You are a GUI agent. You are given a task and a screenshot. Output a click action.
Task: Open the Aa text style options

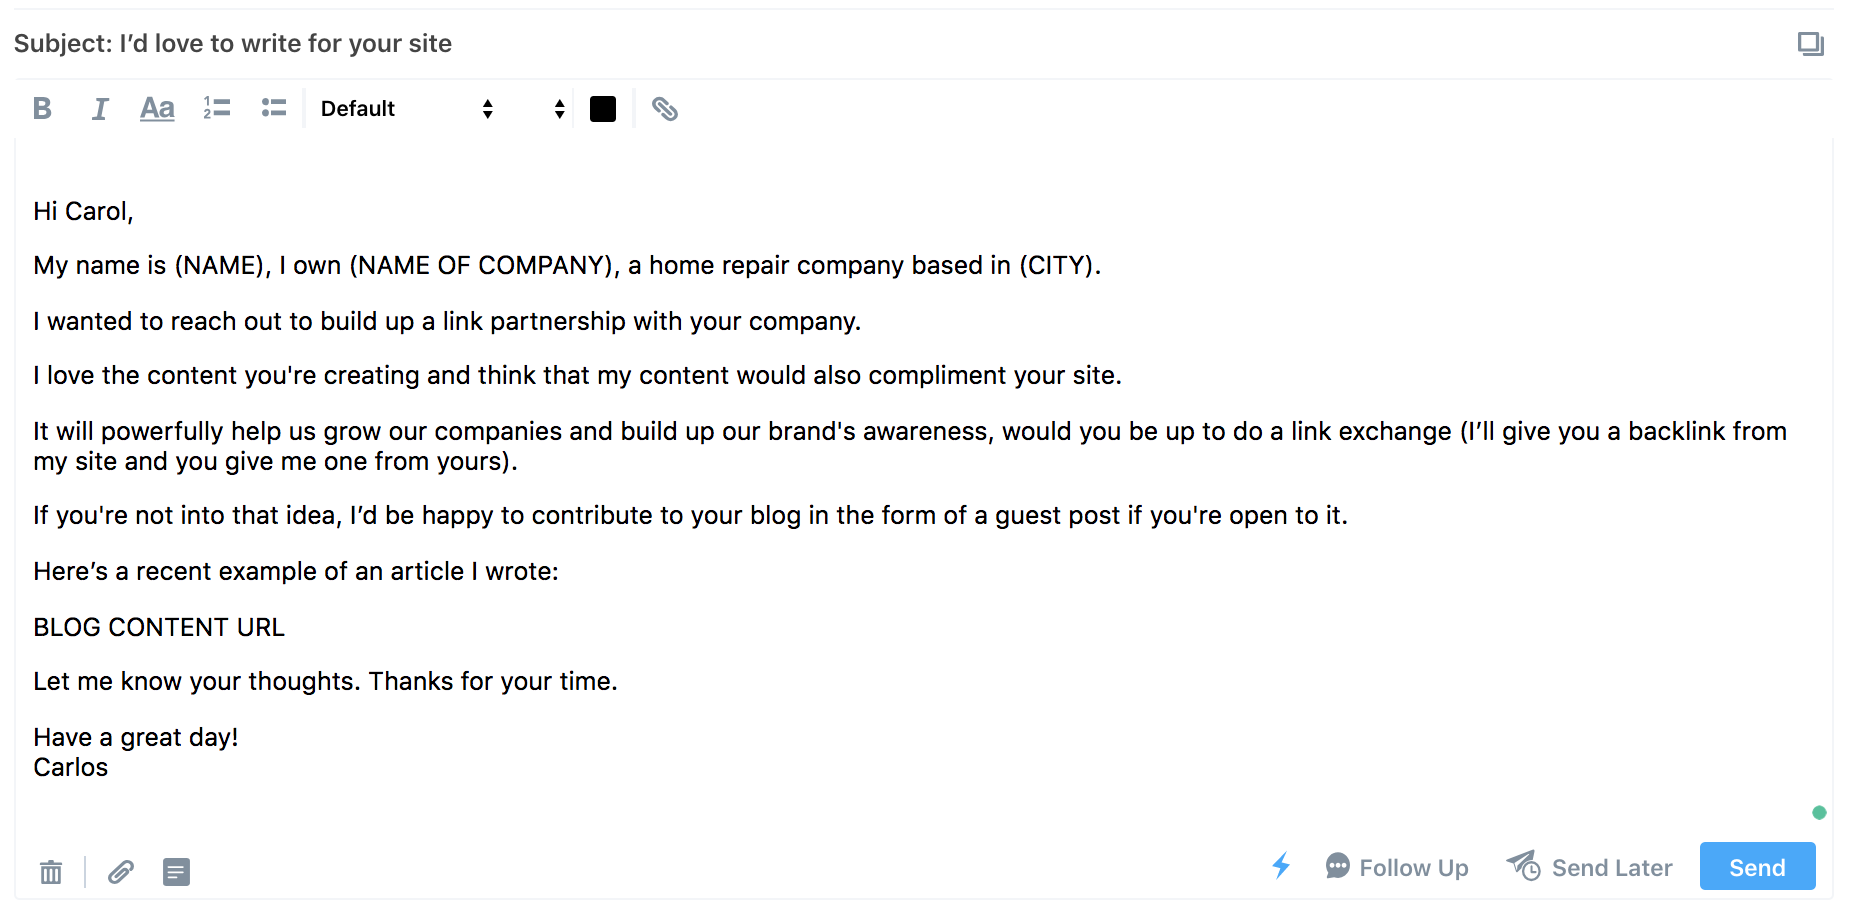pyautogui.click(x=157, y=108)
